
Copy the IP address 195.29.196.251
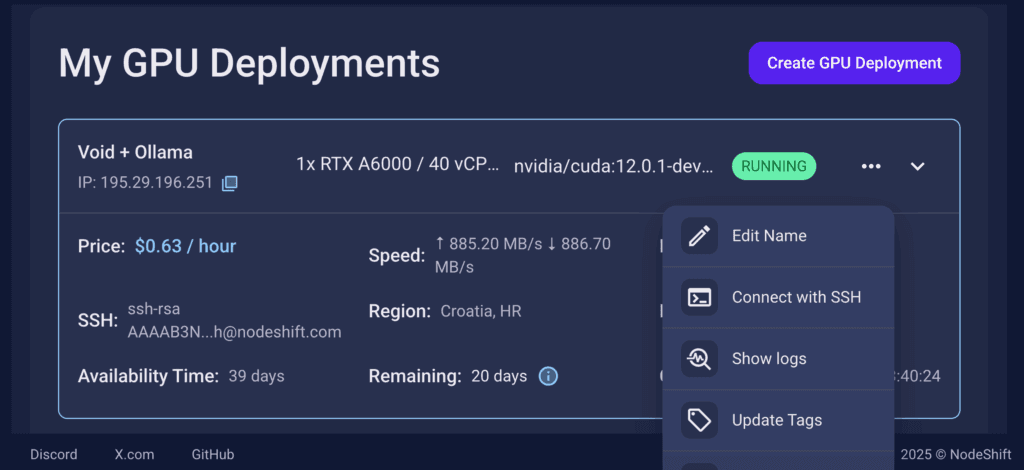[229, 183]
